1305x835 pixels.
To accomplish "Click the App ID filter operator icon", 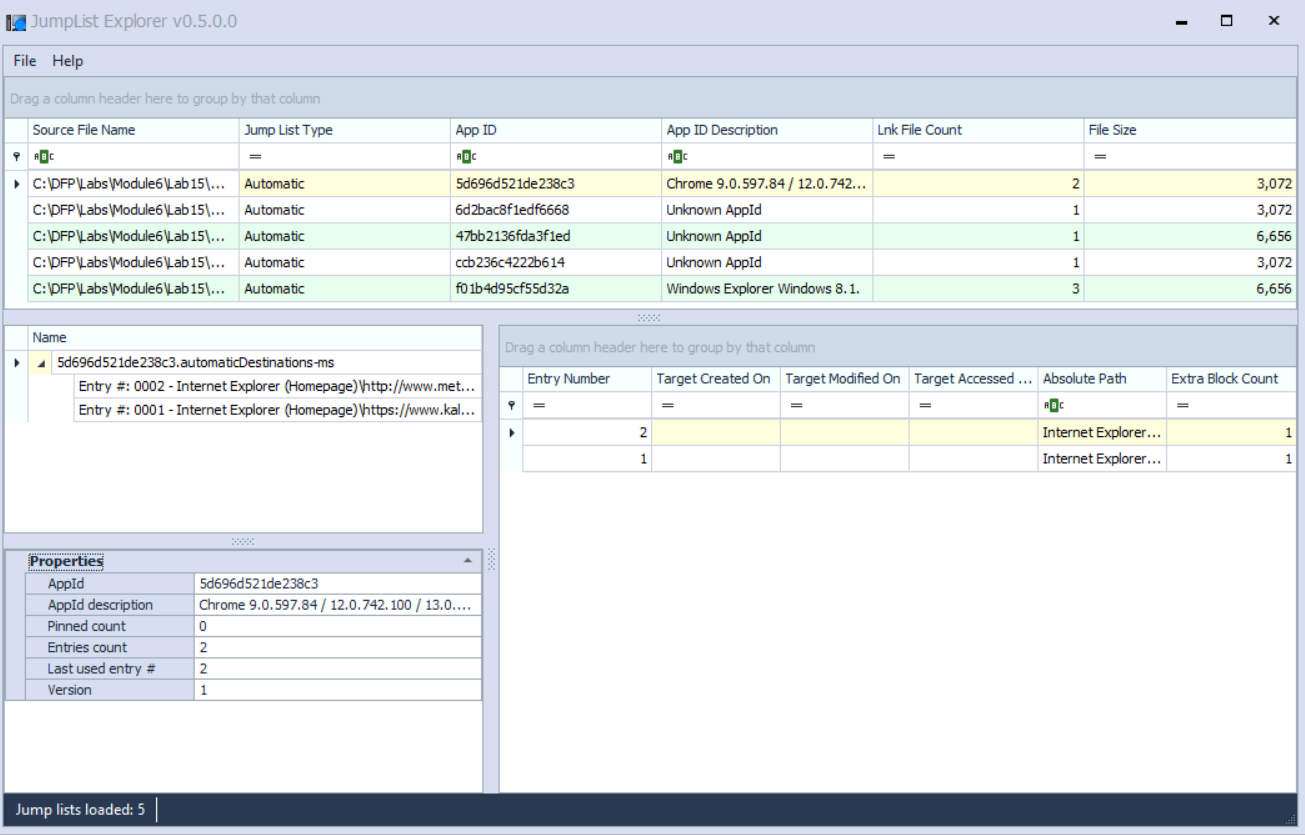I will coord(465,157).
